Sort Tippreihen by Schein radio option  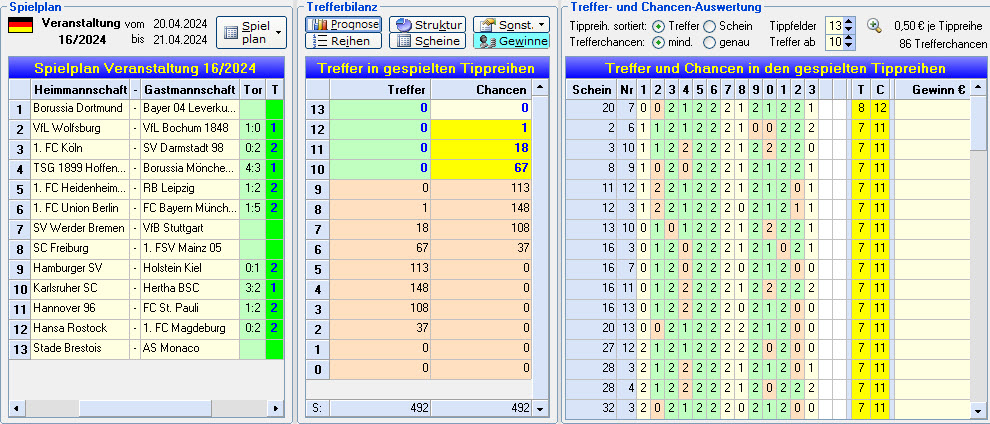pos(710,26)
